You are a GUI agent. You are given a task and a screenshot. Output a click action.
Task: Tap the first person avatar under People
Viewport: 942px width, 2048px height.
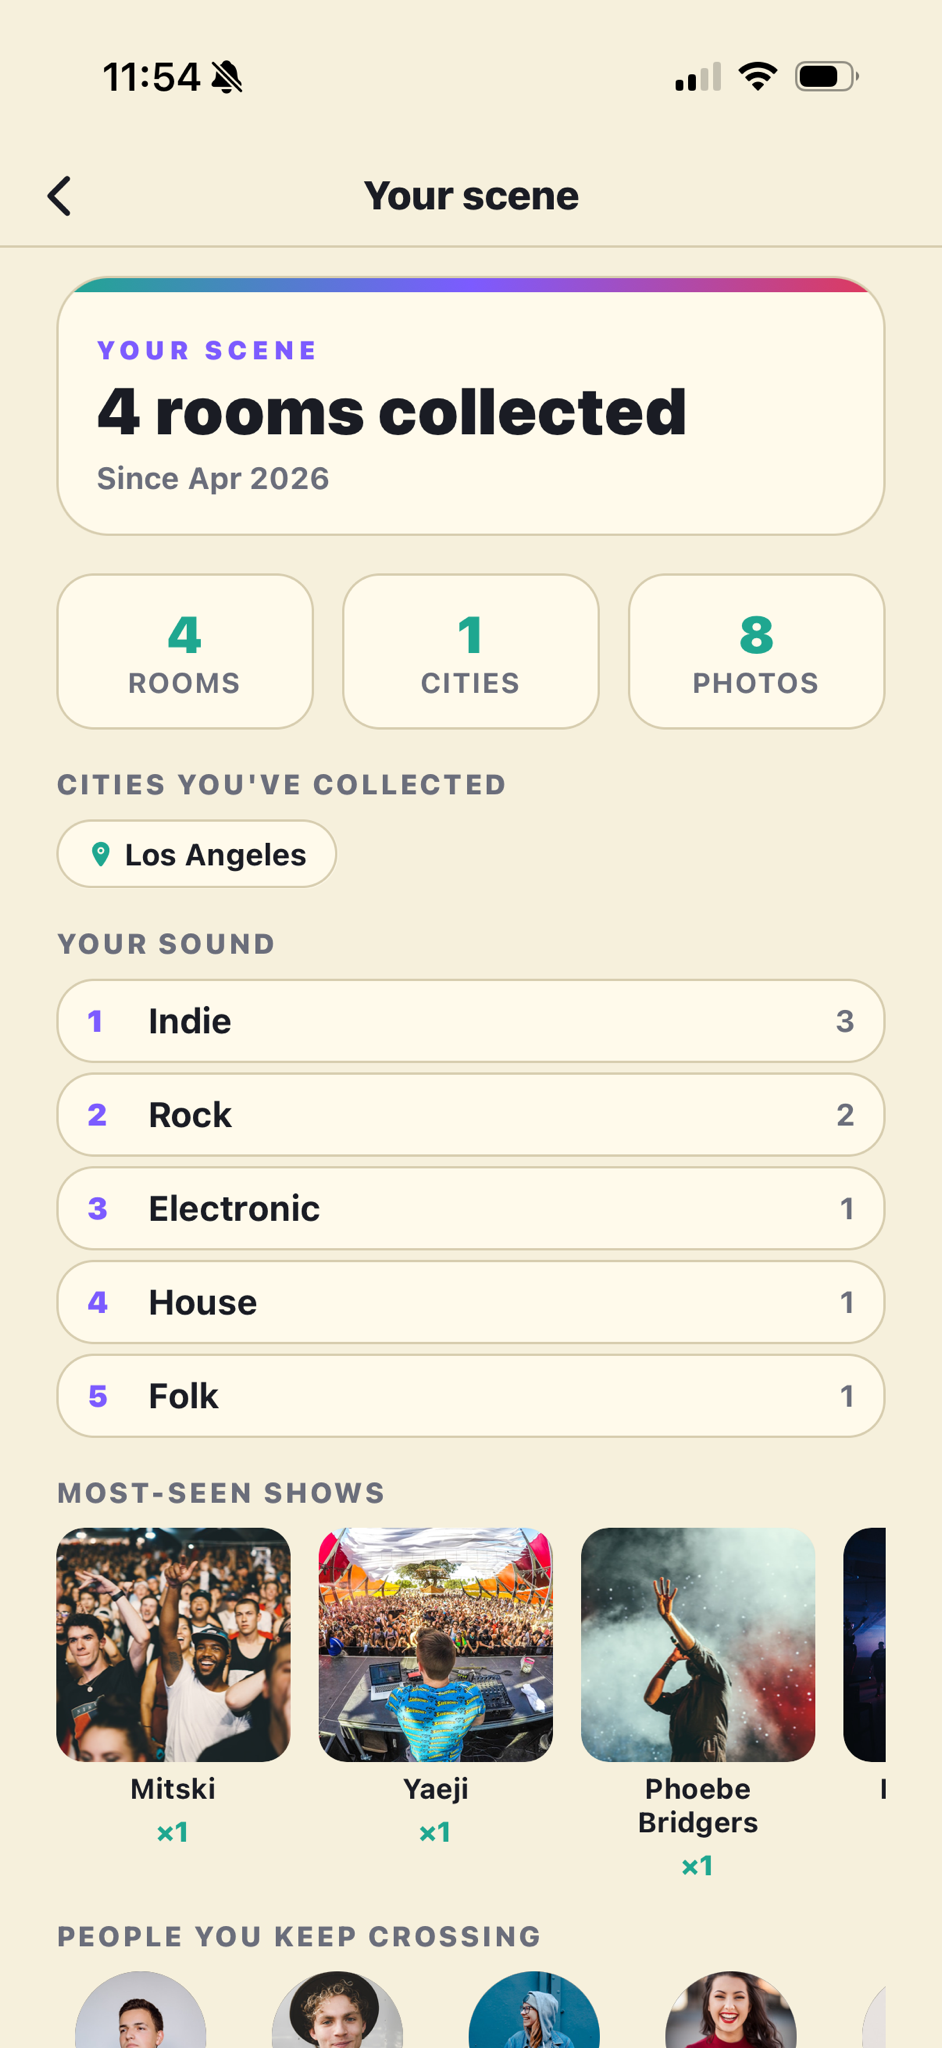click(x=141, y=2010)
